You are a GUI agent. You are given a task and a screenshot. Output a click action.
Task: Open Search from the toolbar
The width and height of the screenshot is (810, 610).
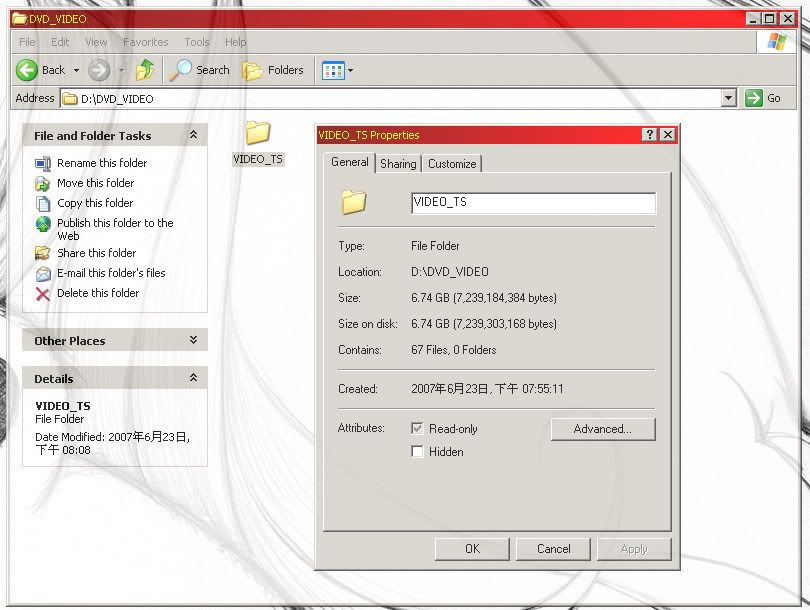click(x=199, y=70)
